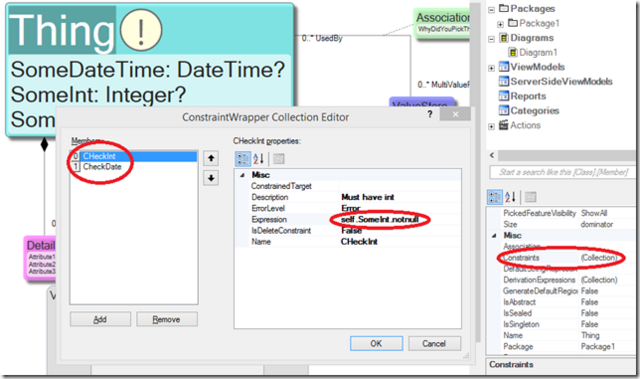Move selected member down with arrow button
The height and width of the screenshot is (379, 640).
[211, 178]
